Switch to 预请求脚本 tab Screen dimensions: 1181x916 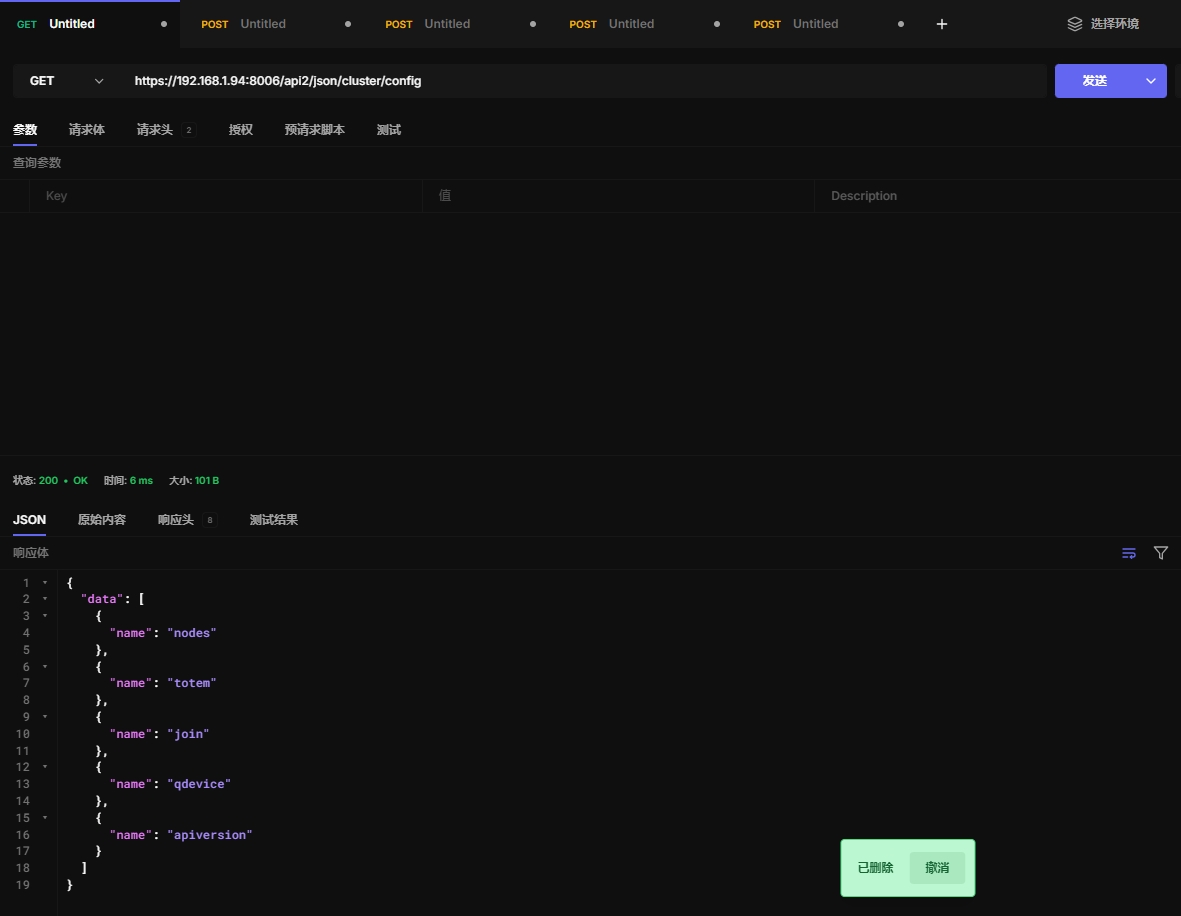[x=314, y=130]
